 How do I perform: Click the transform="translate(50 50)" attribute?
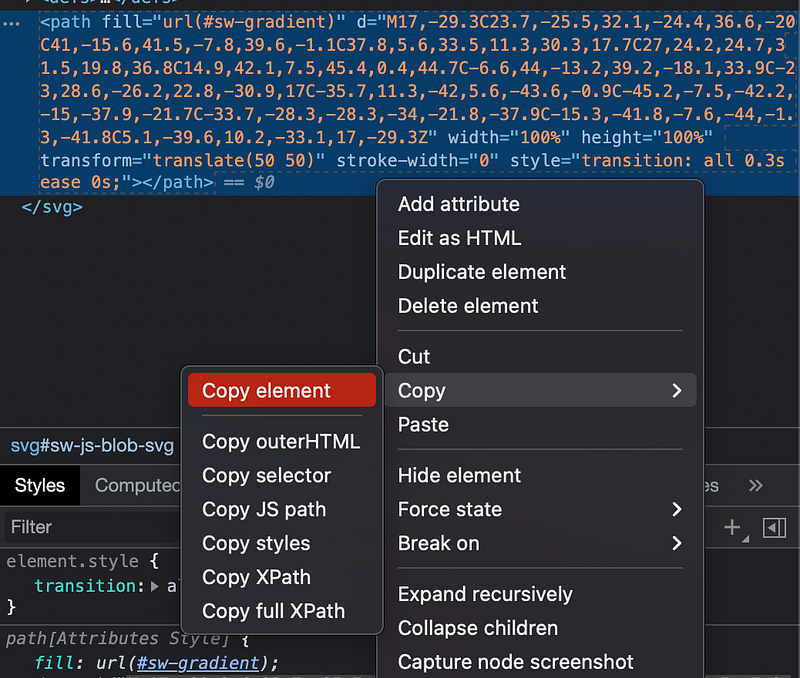(183, 161)
